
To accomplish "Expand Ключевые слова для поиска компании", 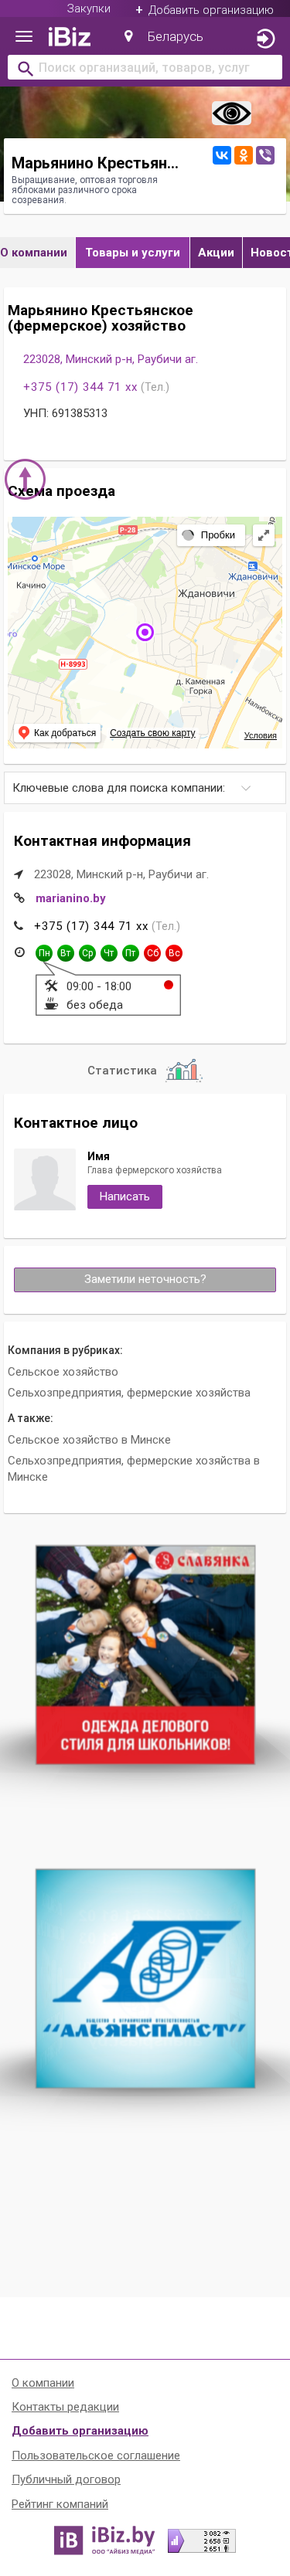I will click(145, 788).
